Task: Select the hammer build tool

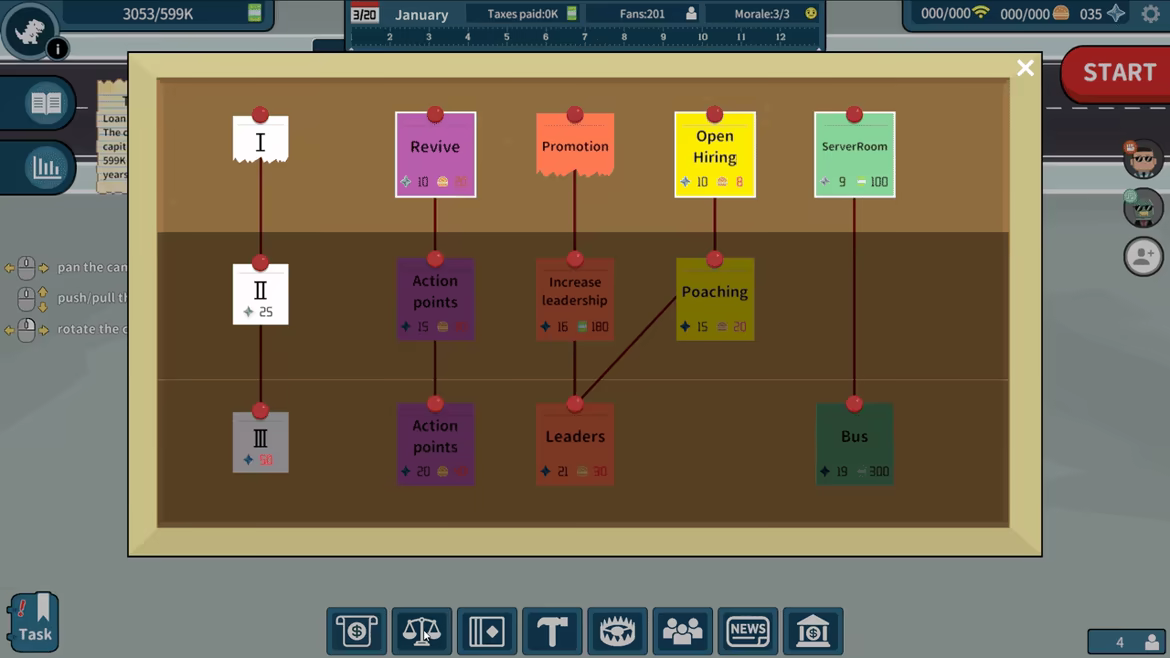Action: click(552, 631)
